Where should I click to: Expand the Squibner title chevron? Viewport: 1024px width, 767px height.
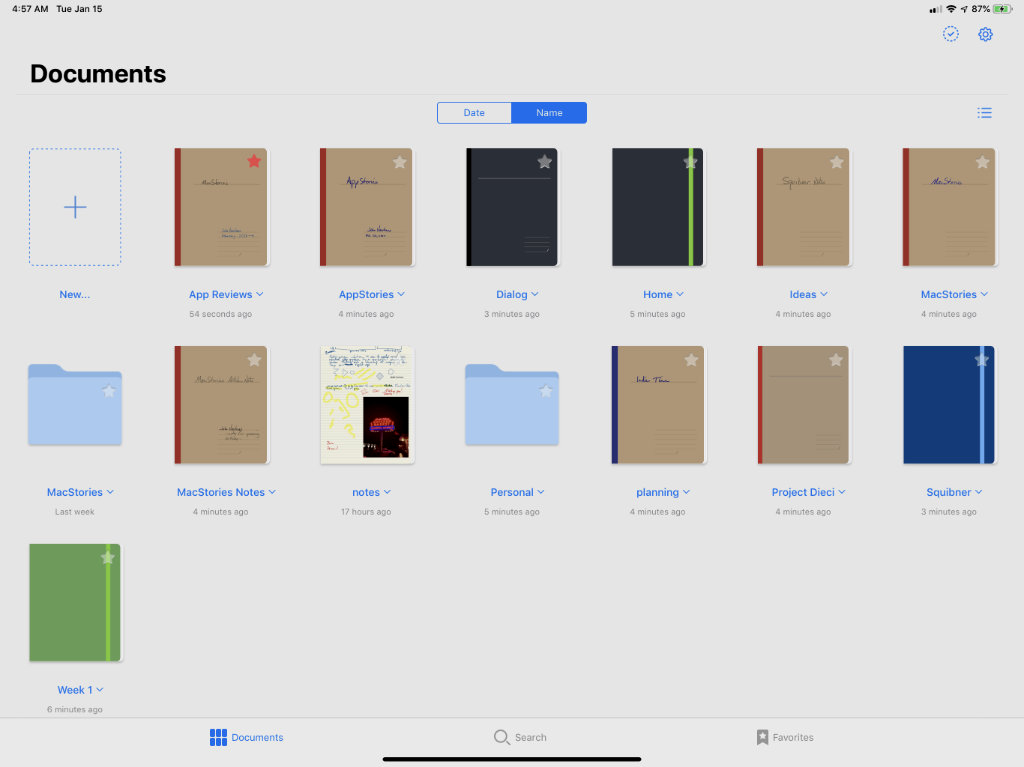978,492
